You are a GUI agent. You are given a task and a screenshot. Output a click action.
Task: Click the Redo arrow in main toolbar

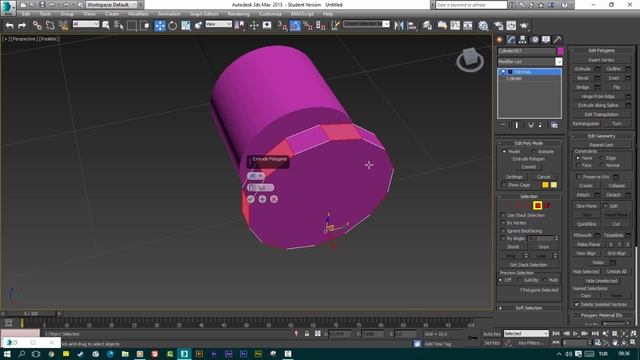22,25
